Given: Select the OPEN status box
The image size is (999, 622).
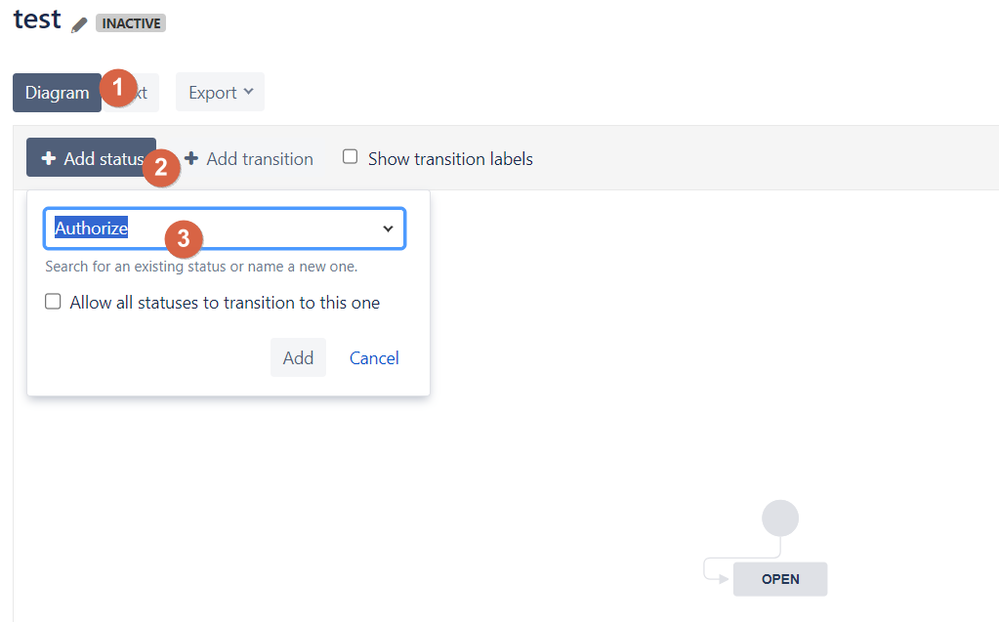Looking at the screenshot, I should 780,579.
